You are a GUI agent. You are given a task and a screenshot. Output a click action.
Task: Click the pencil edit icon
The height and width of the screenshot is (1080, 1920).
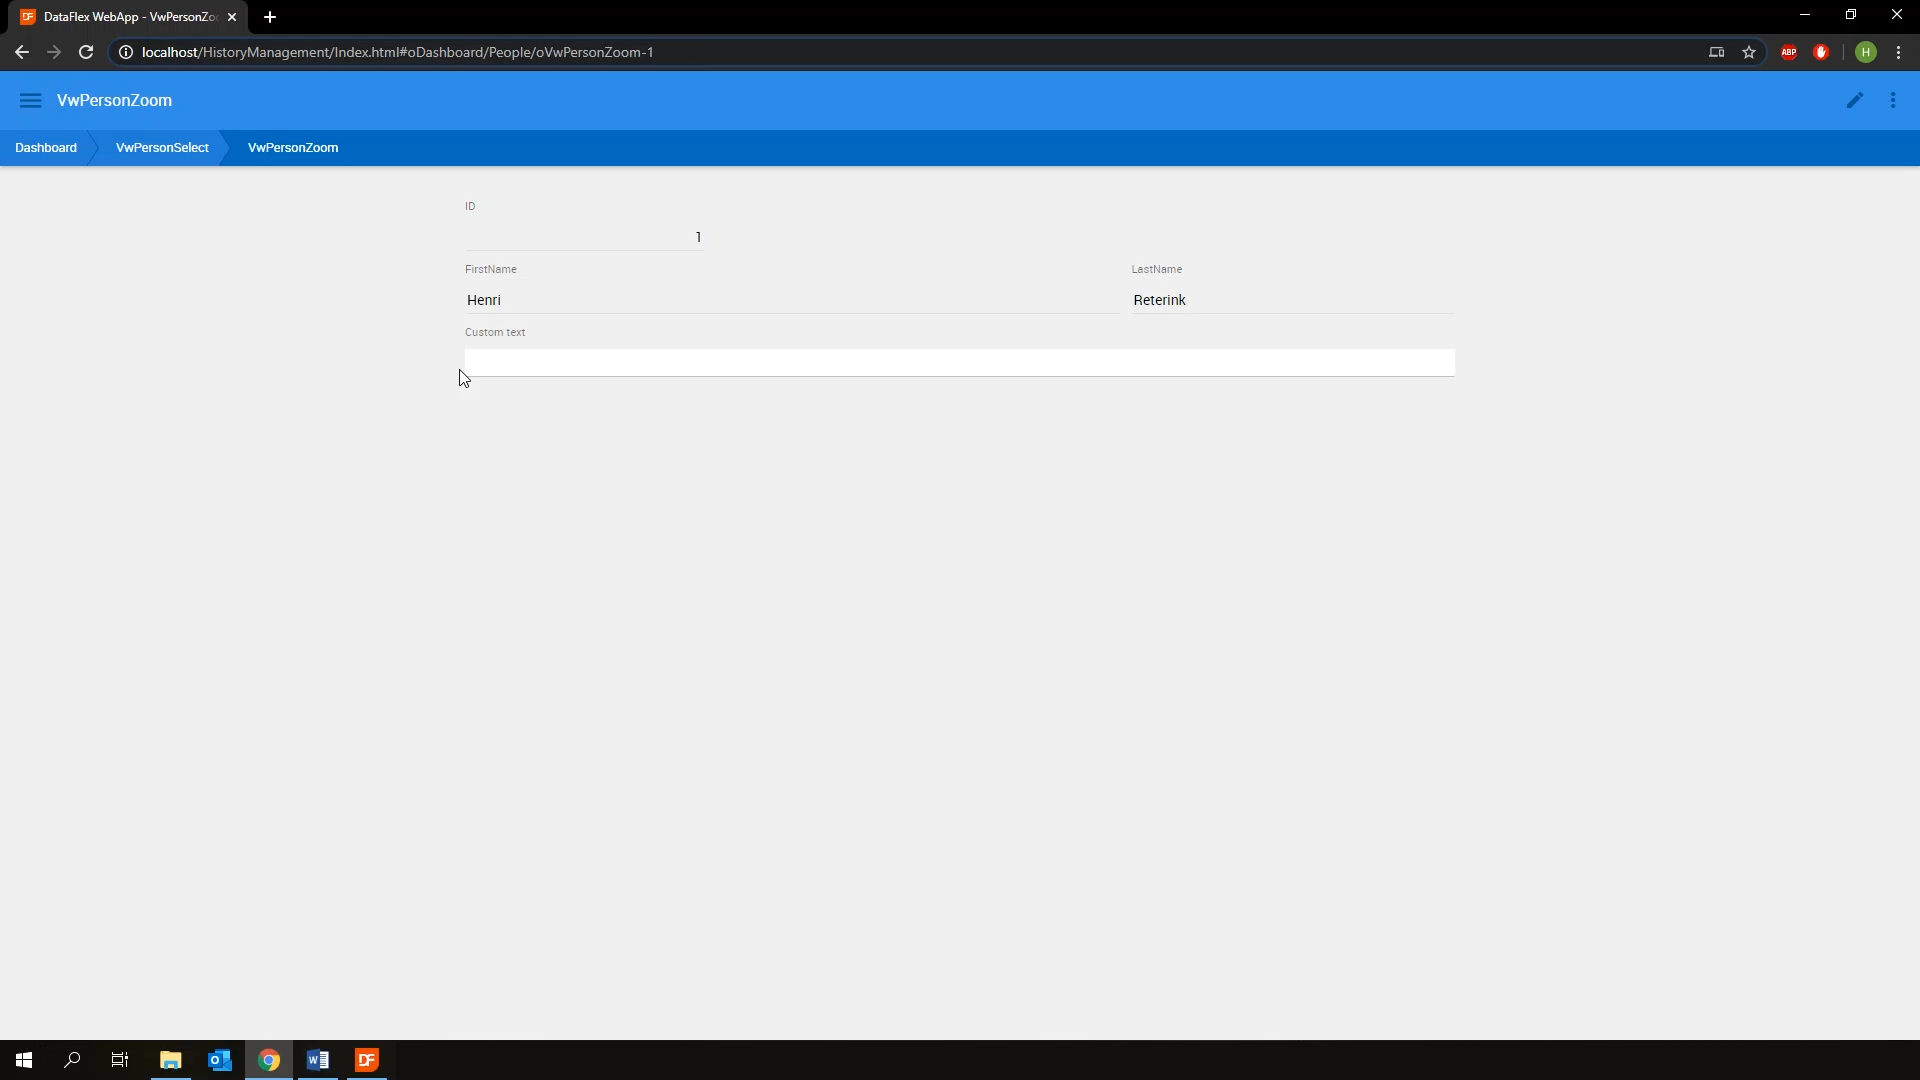click(x=1854, y=100)
